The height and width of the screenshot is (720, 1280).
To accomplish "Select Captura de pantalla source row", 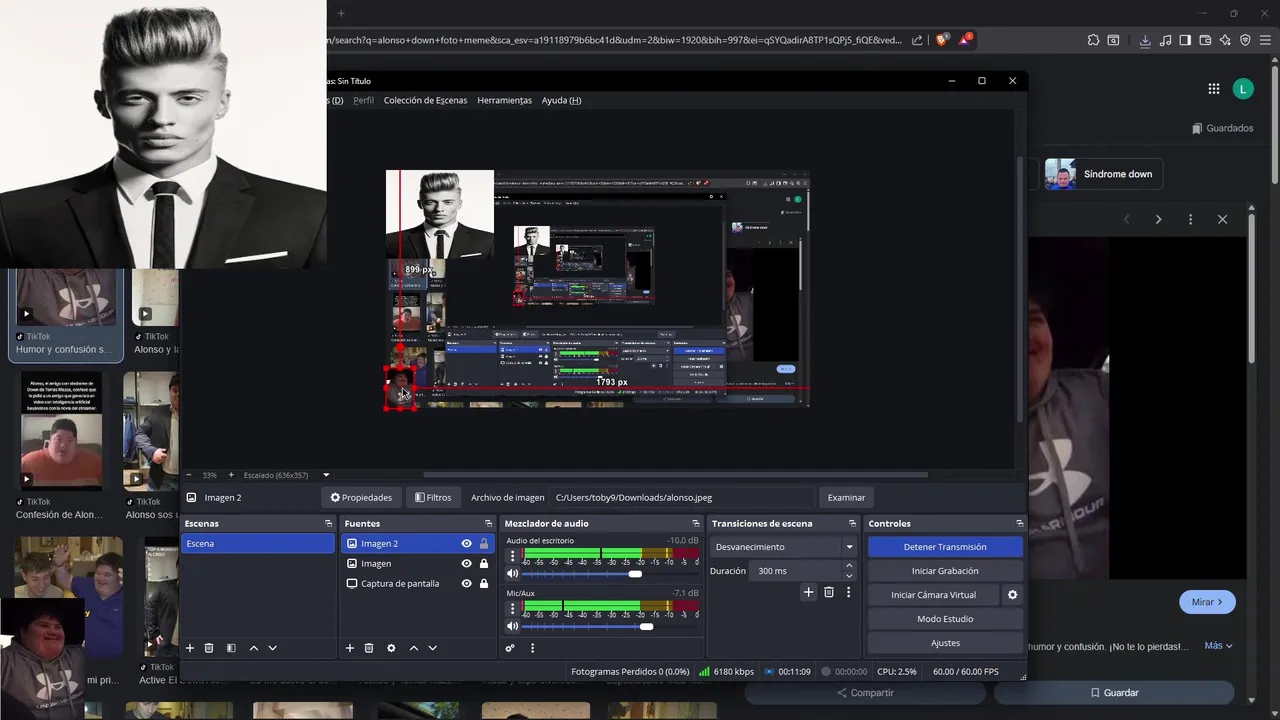I will [416, 584].
